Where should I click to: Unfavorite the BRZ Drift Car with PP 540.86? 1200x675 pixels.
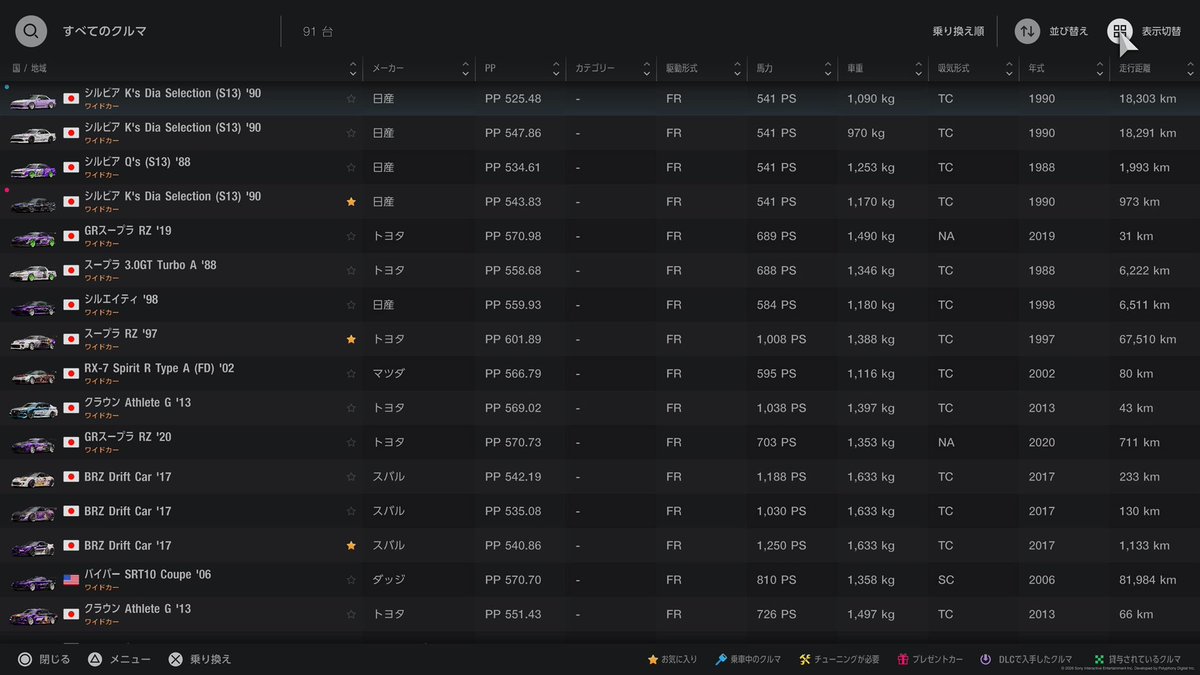click(351, 546)
